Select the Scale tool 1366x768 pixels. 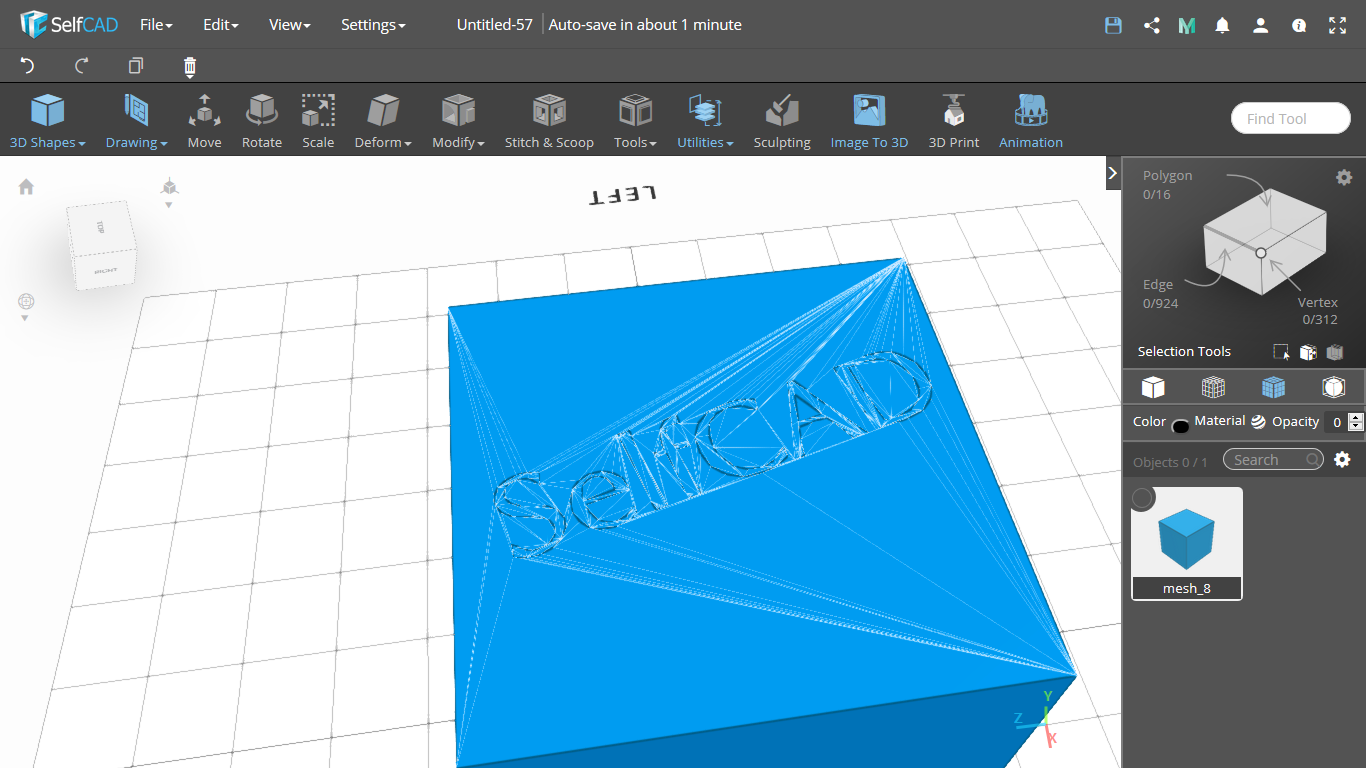pyautogui.click(x=318, y=121)
